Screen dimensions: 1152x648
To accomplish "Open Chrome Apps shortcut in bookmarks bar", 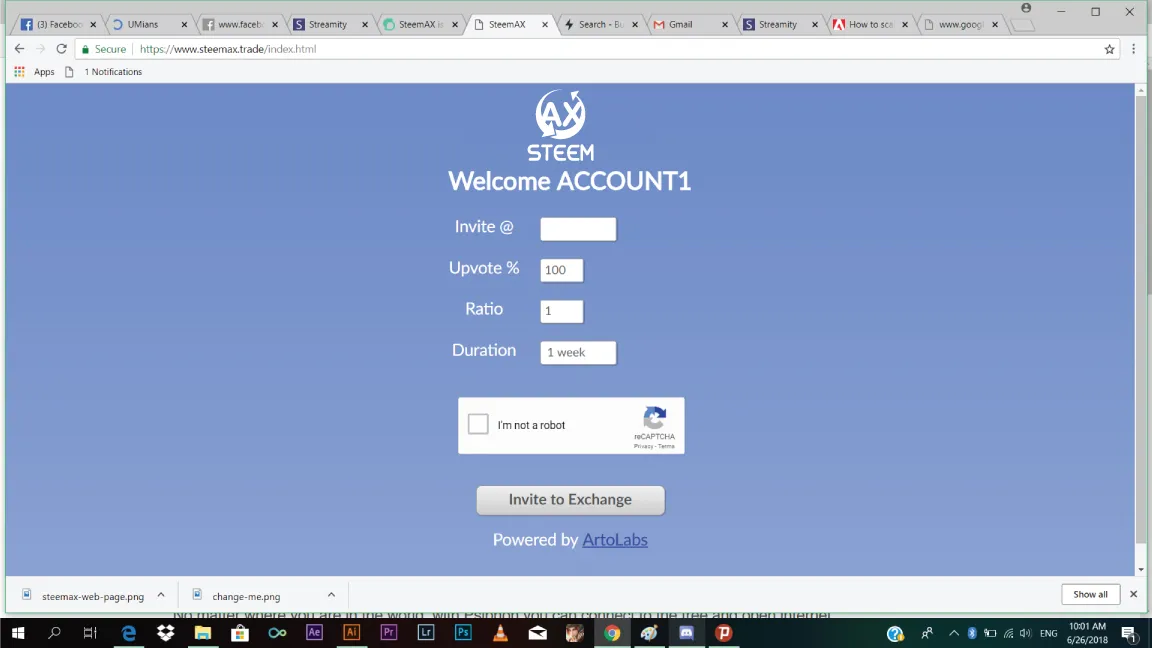I will click(x=35, y=72).
